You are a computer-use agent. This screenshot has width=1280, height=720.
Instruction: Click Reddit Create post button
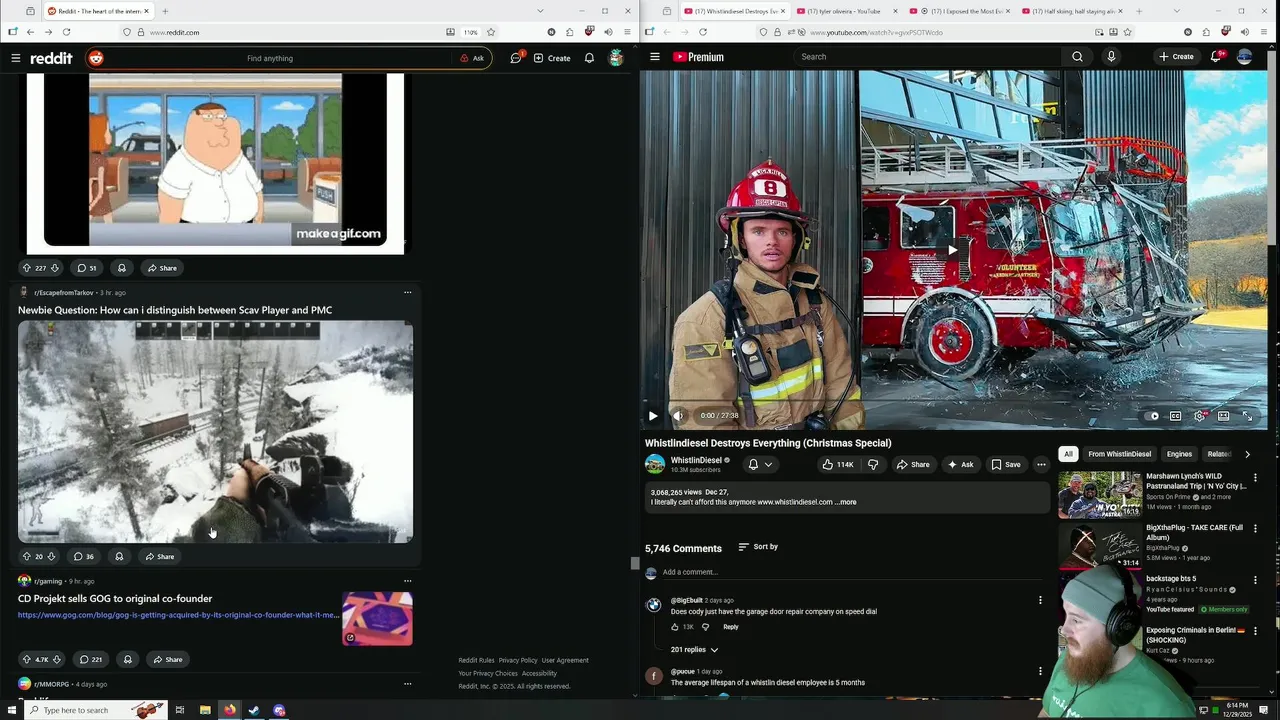552,58
